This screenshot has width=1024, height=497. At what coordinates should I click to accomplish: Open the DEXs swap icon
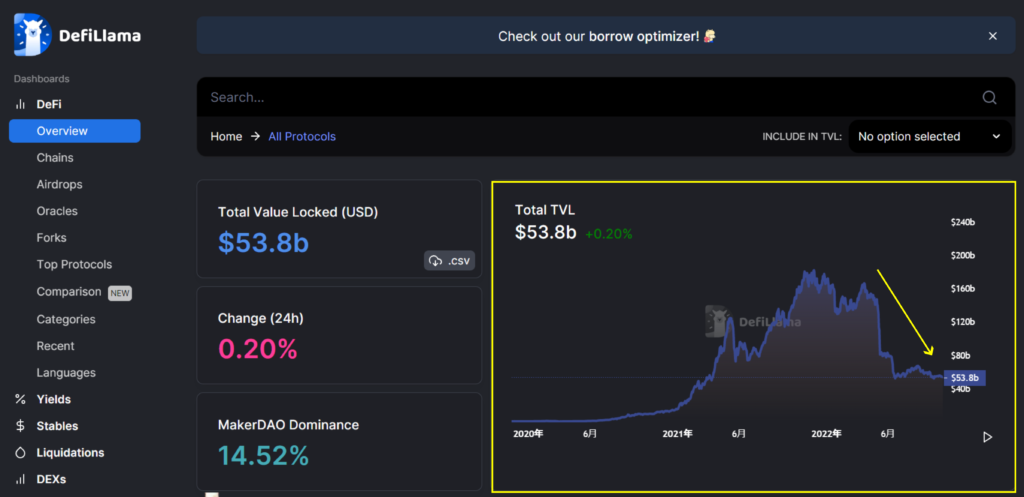[x=20, y=479]
